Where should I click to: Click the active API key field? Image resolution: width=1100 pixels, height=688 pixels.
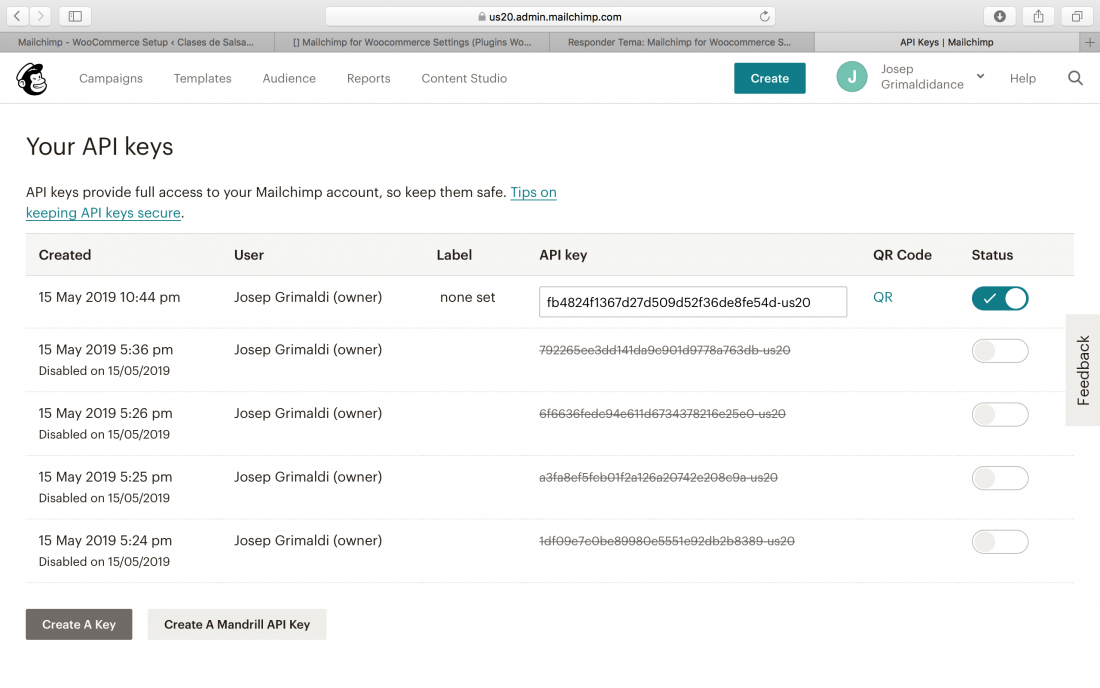click(692, 302)
